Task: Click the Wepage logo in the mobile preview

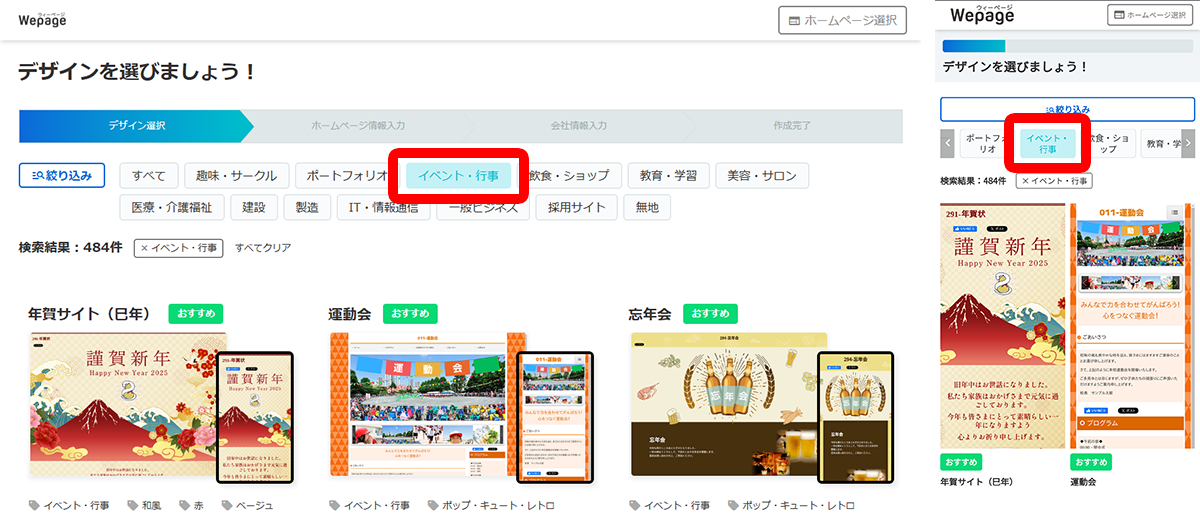Action: (981, 15)
